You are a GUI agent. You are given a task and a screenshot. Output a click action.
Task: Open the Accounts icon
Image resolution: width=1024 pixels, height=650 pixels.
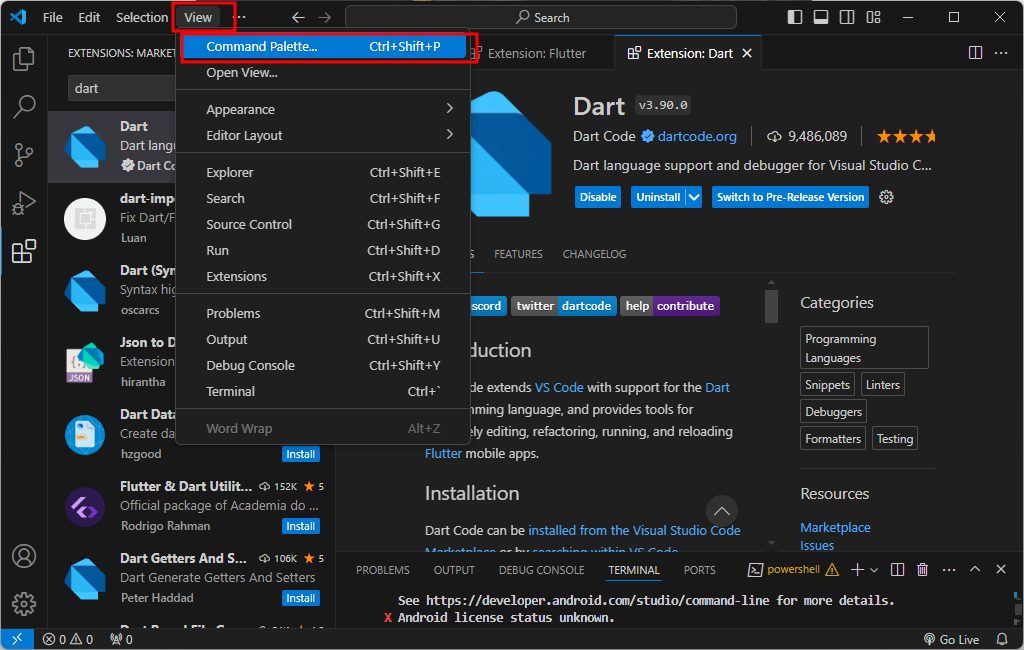(x=24, y=556)
